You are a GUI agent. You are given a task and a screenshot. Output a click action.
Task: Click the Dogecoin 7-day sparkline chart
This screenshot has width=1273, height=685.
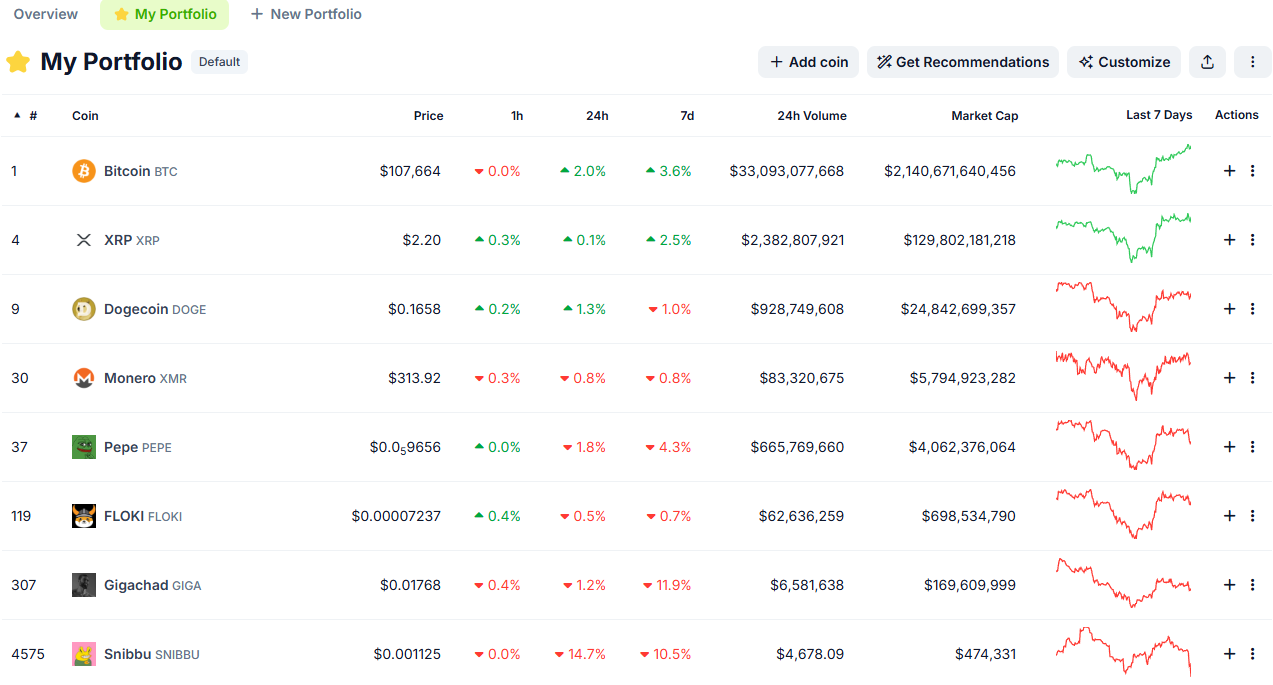pos(1124,307)
